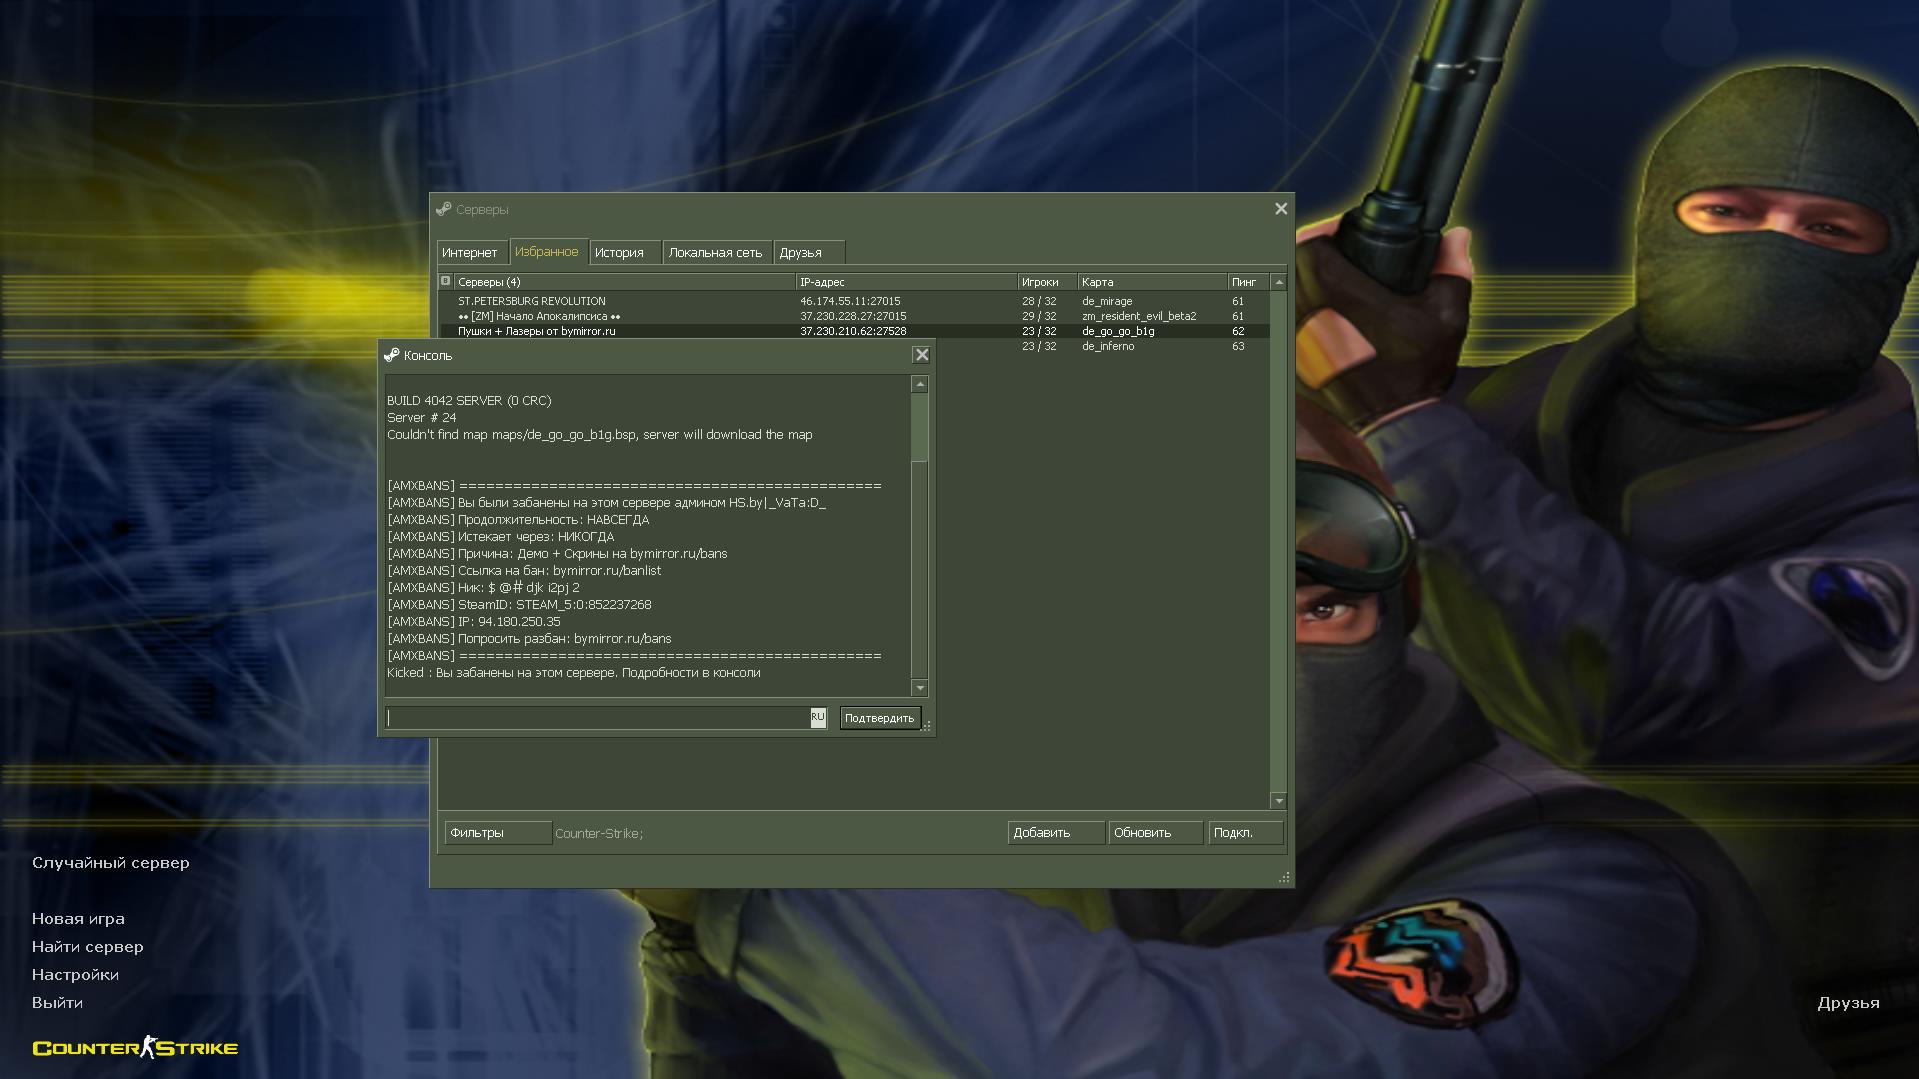1919x1079 pixels.
Task: Open the Фильтры filters button
Action: pyautogui.click(x=497, y=833)
